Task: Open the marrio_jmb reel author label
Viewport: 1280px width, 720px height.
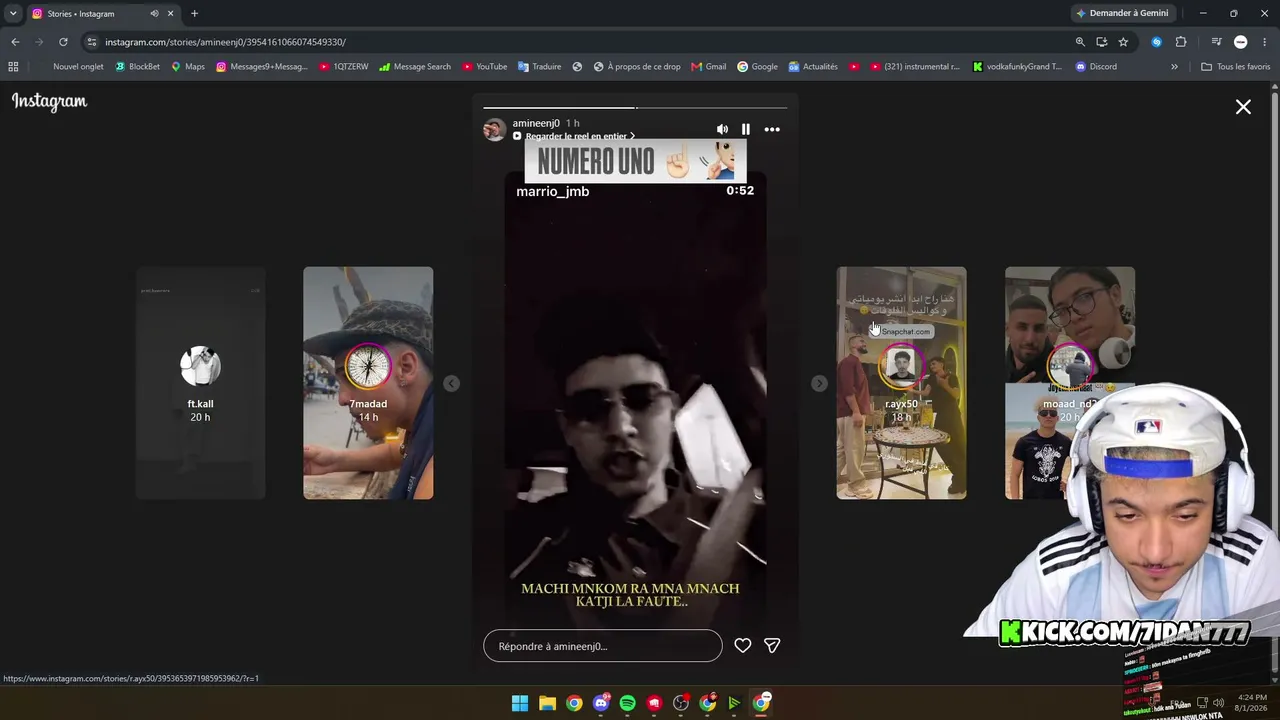Action: (553, 191)
